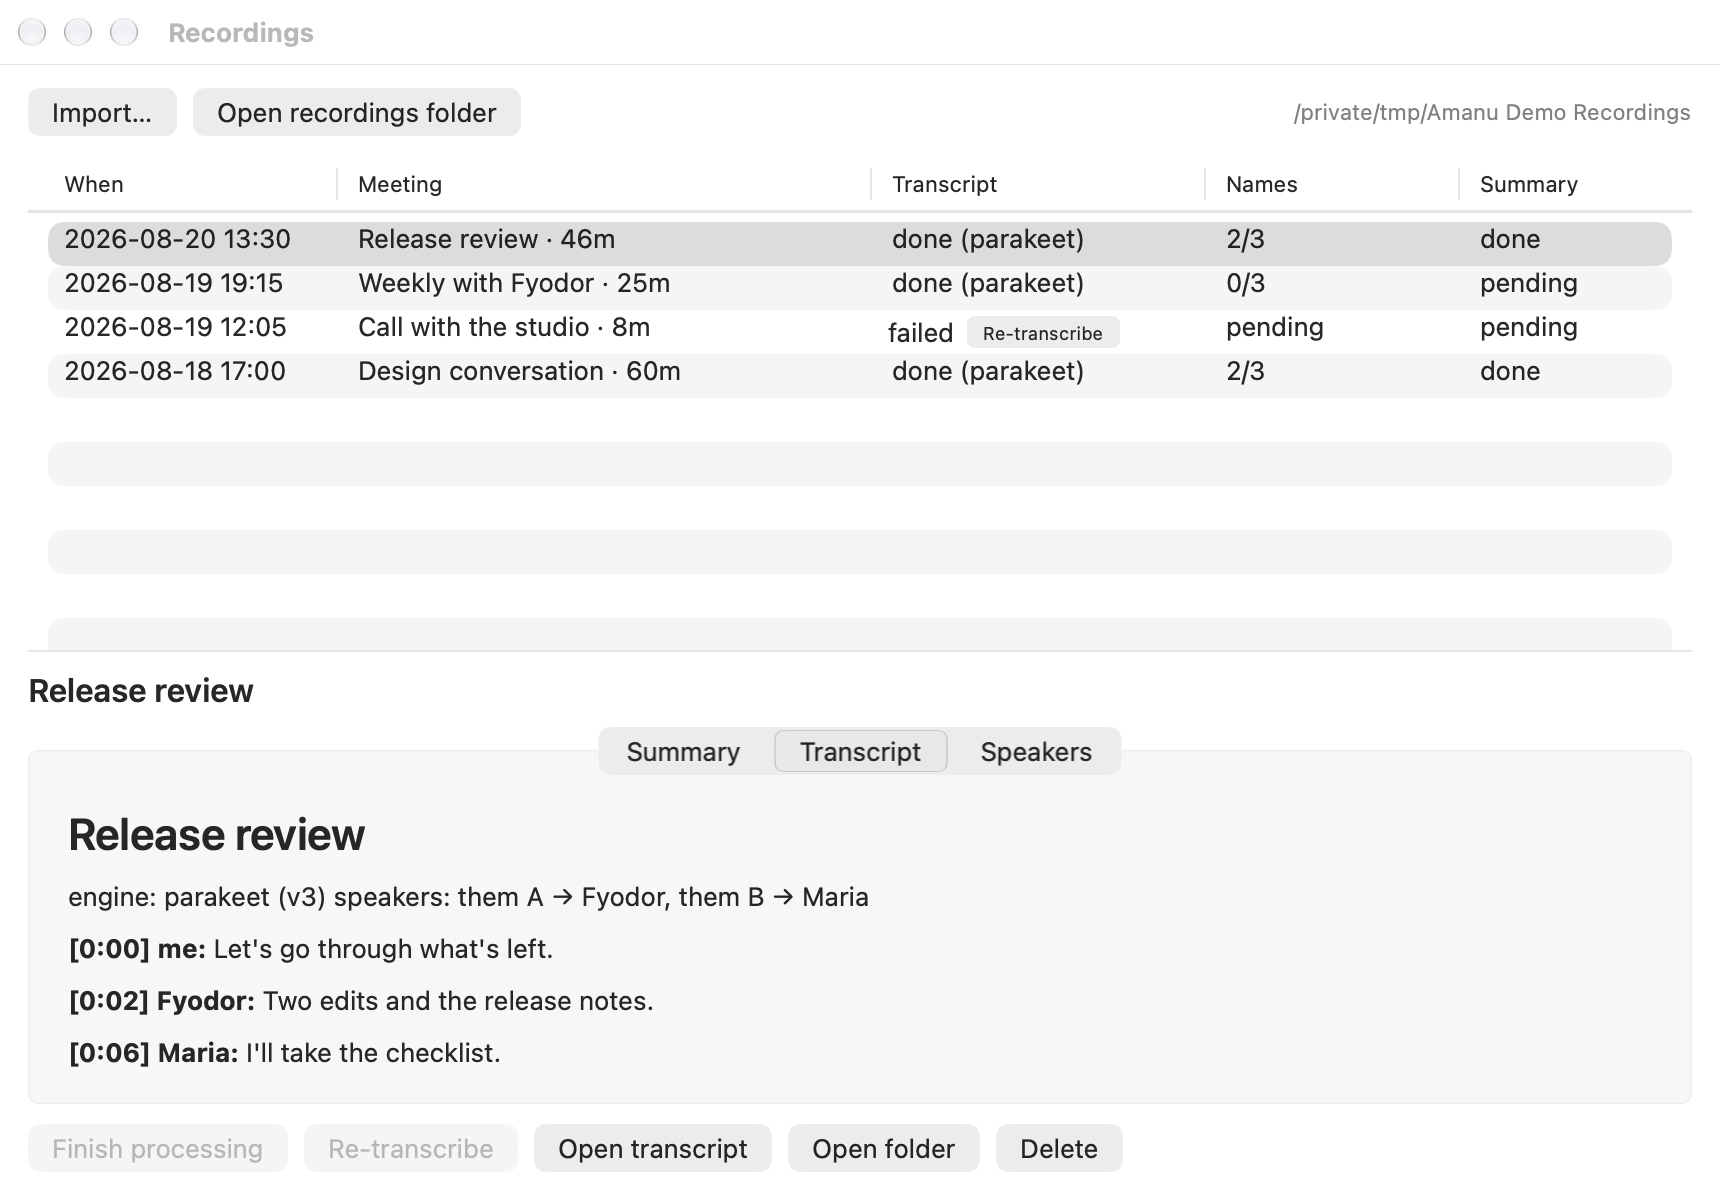Click the Release review detail section title
The height and width of the screenshot is (1184, 1720).
(x=141, y=691)
